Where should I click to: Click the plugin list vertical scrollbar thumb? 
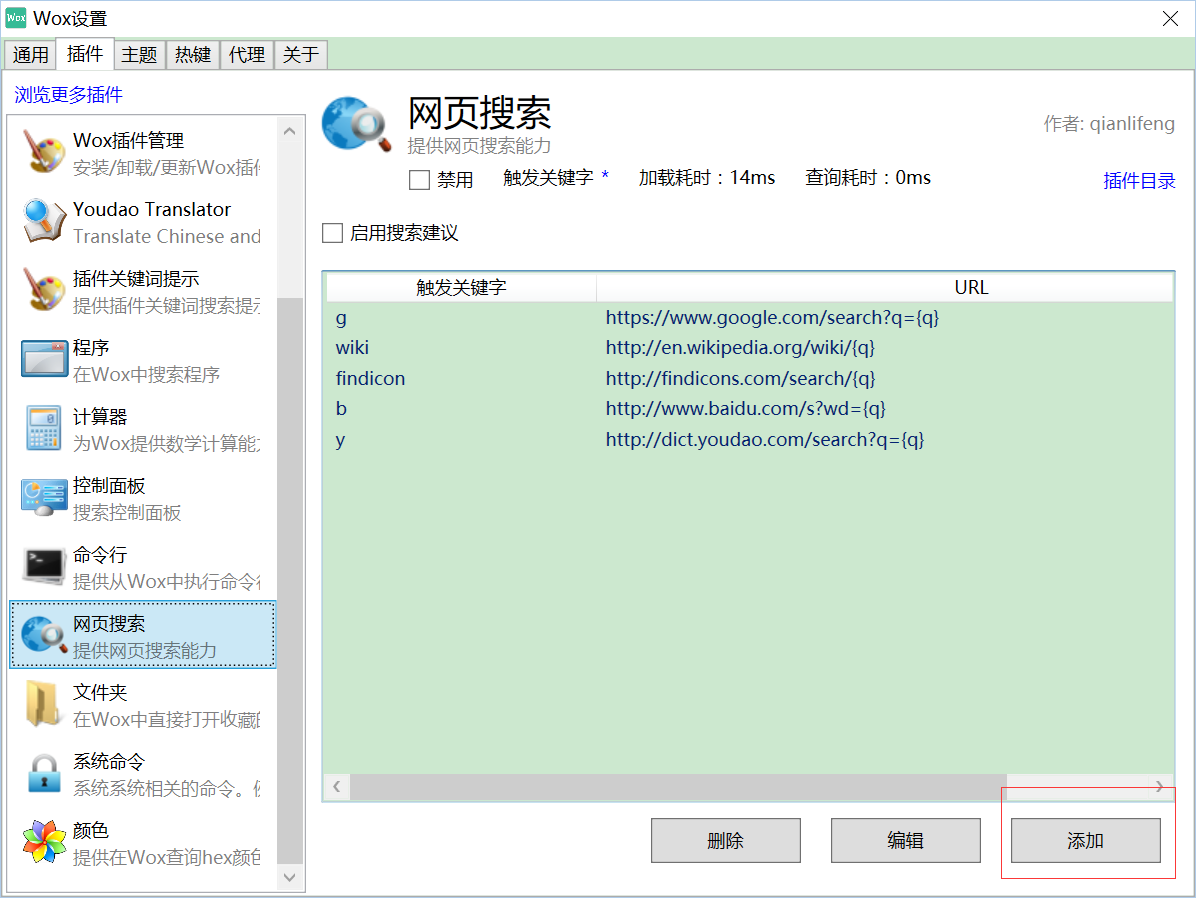[x=289, y=582]
